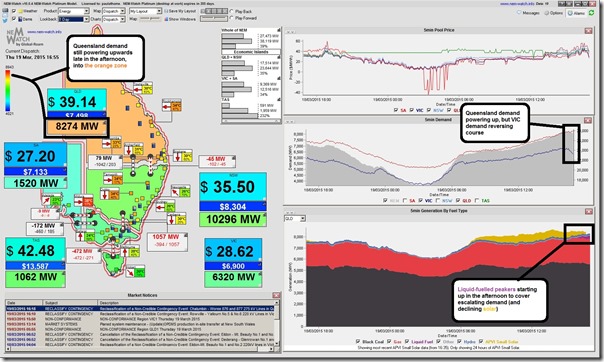
Task: Open the Alarms button
Action: 576,13
